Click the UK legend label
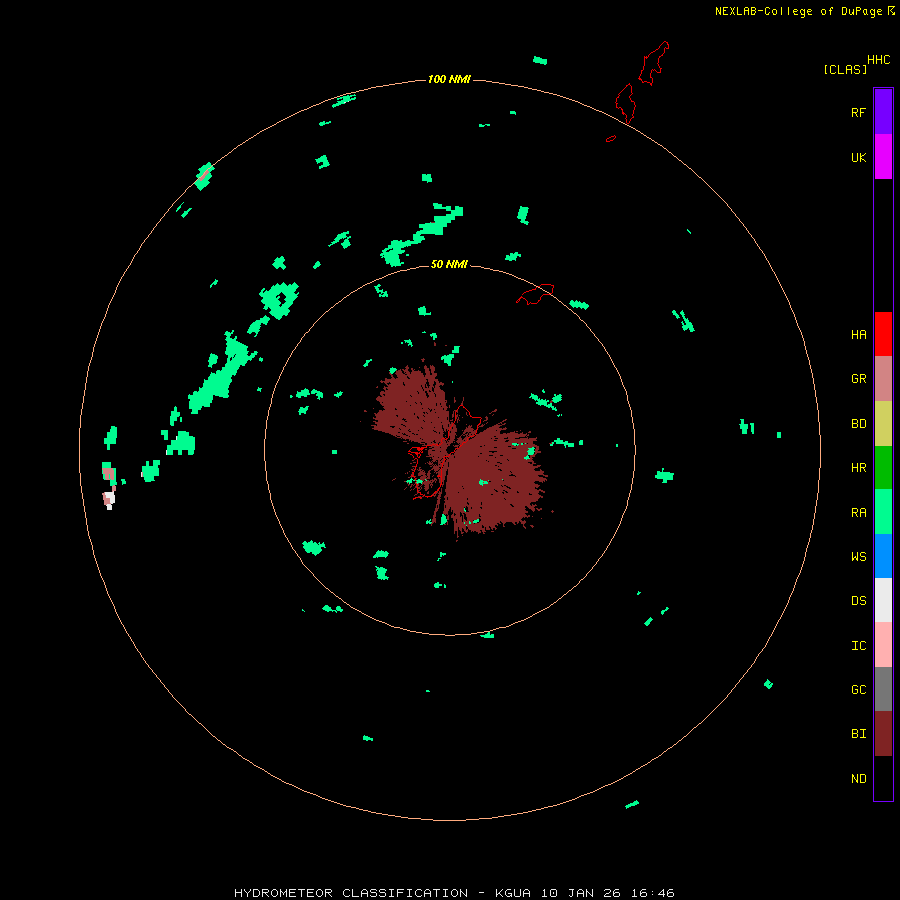The width and height of the screenshot is (900, 900). click(x=858, y=157)
